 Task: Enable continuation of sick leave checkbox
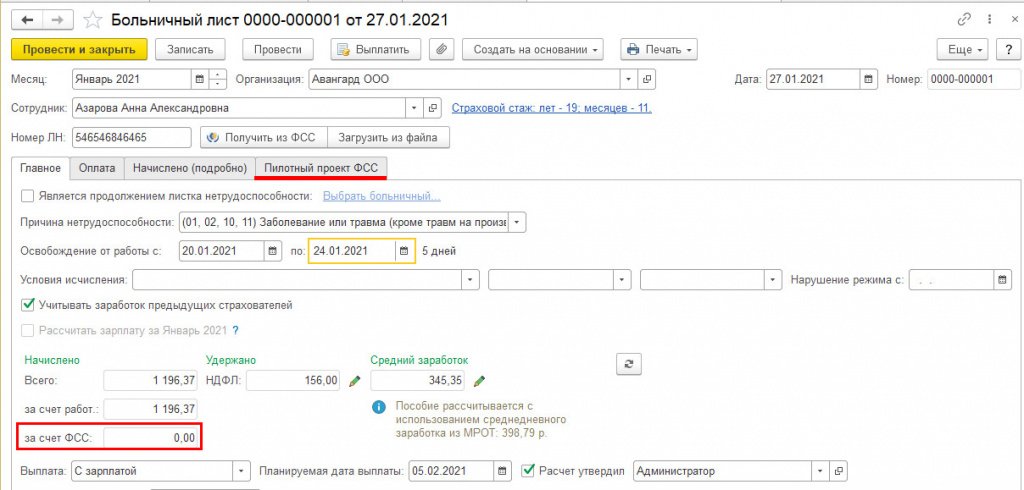(x=28, y=196)
